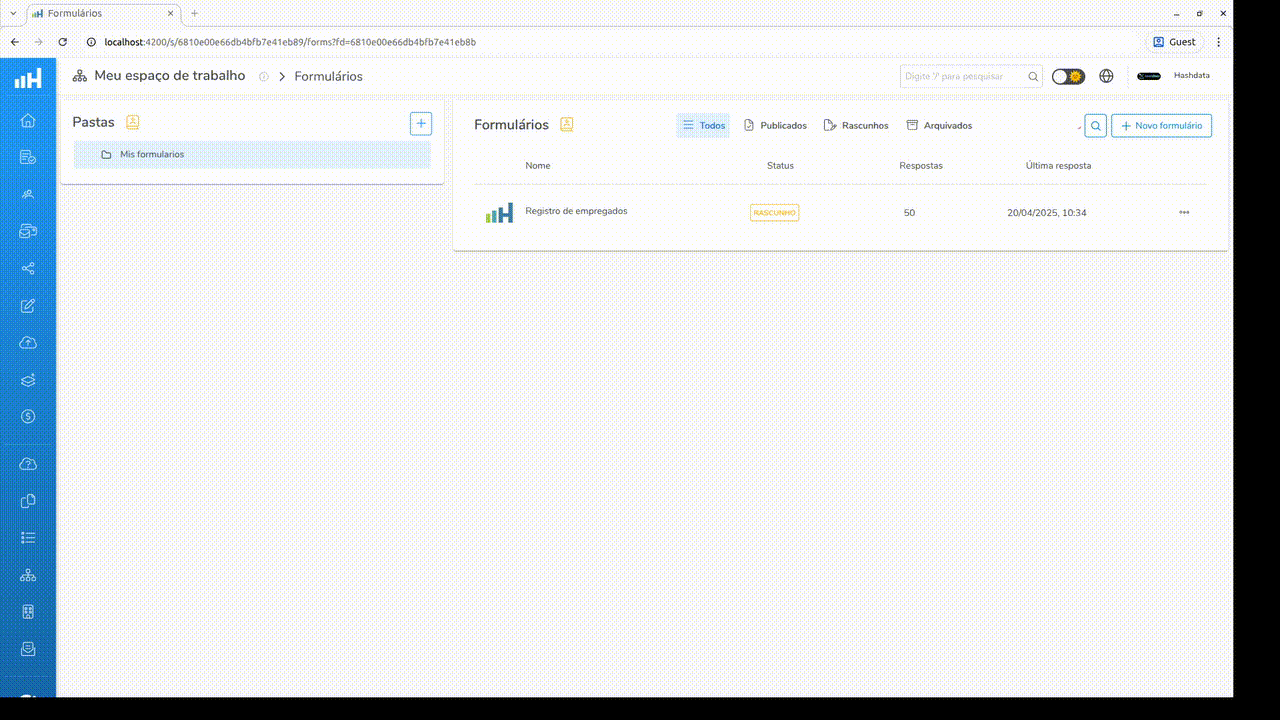Image resolution: width=1280 pixels, height=720 pixels.
Task: Open the list sidebar icon
Action: point(28,538)
